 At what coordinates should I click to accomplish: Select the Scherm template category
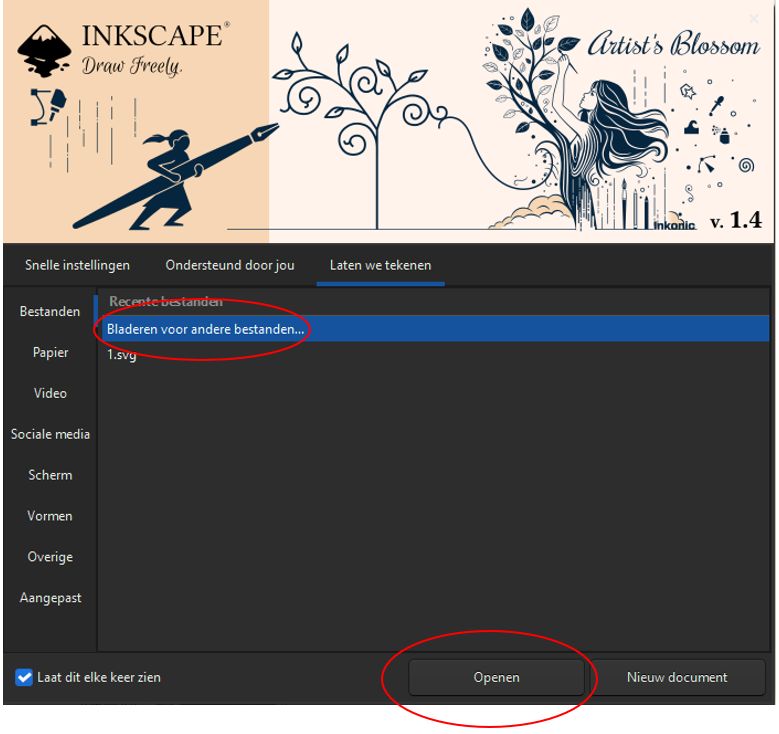(50, 475)
